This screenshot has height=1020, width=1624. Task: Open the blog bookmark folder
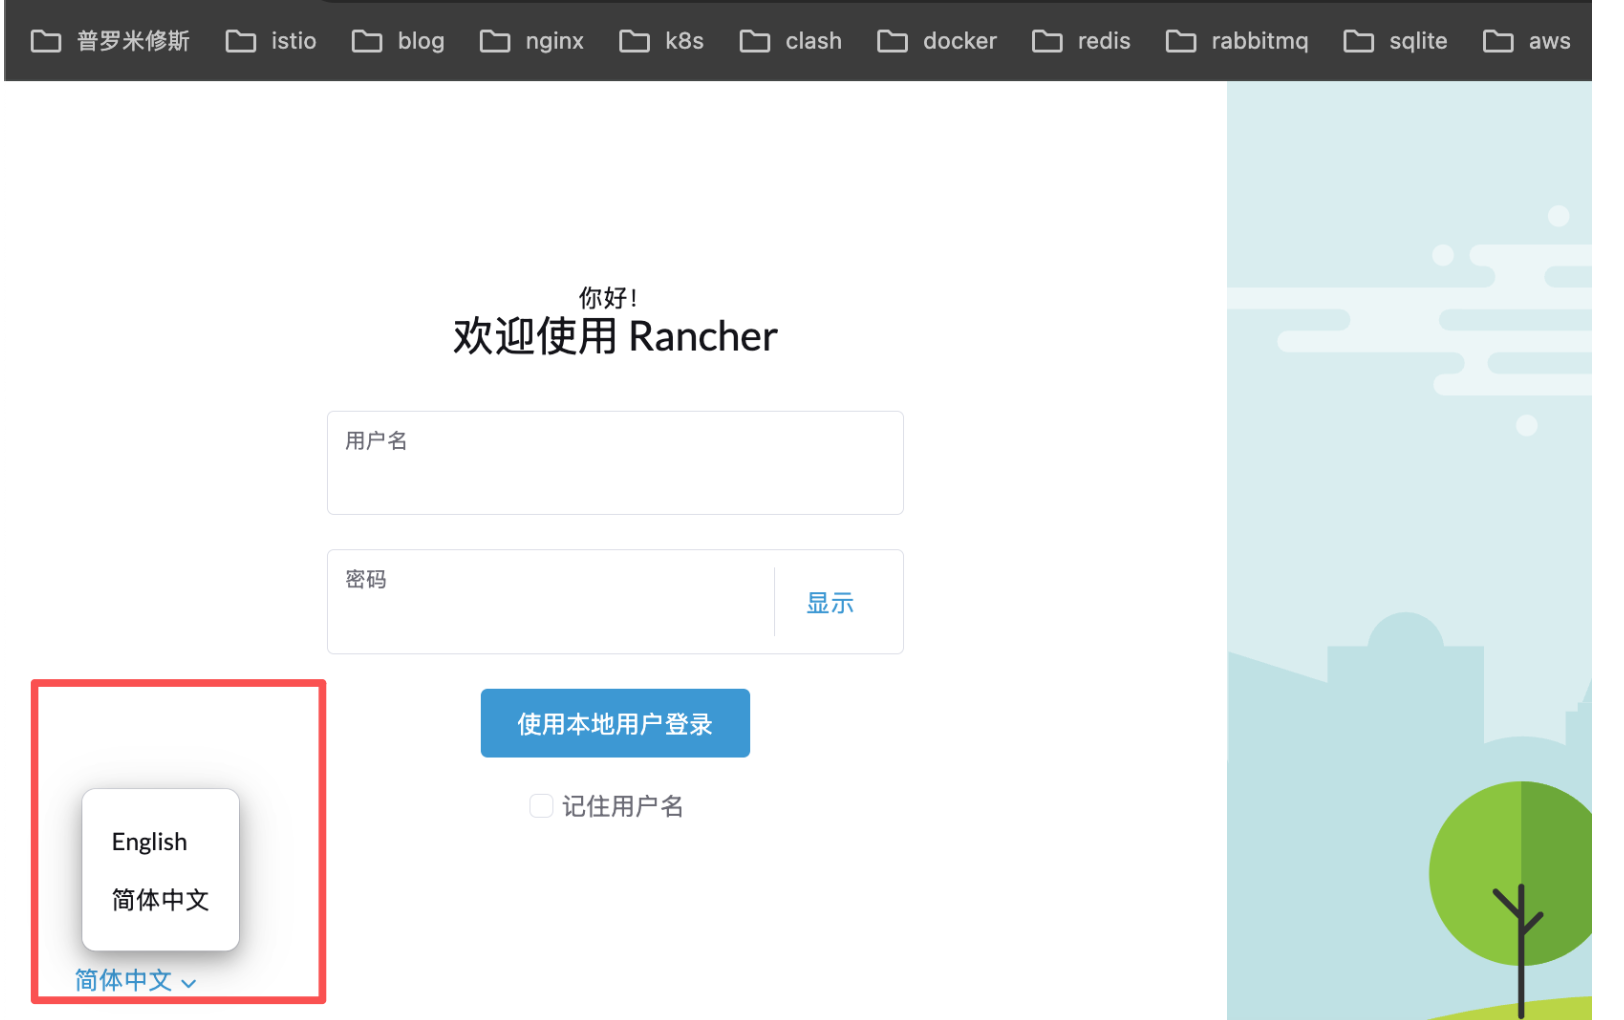[x=398, y=41]
